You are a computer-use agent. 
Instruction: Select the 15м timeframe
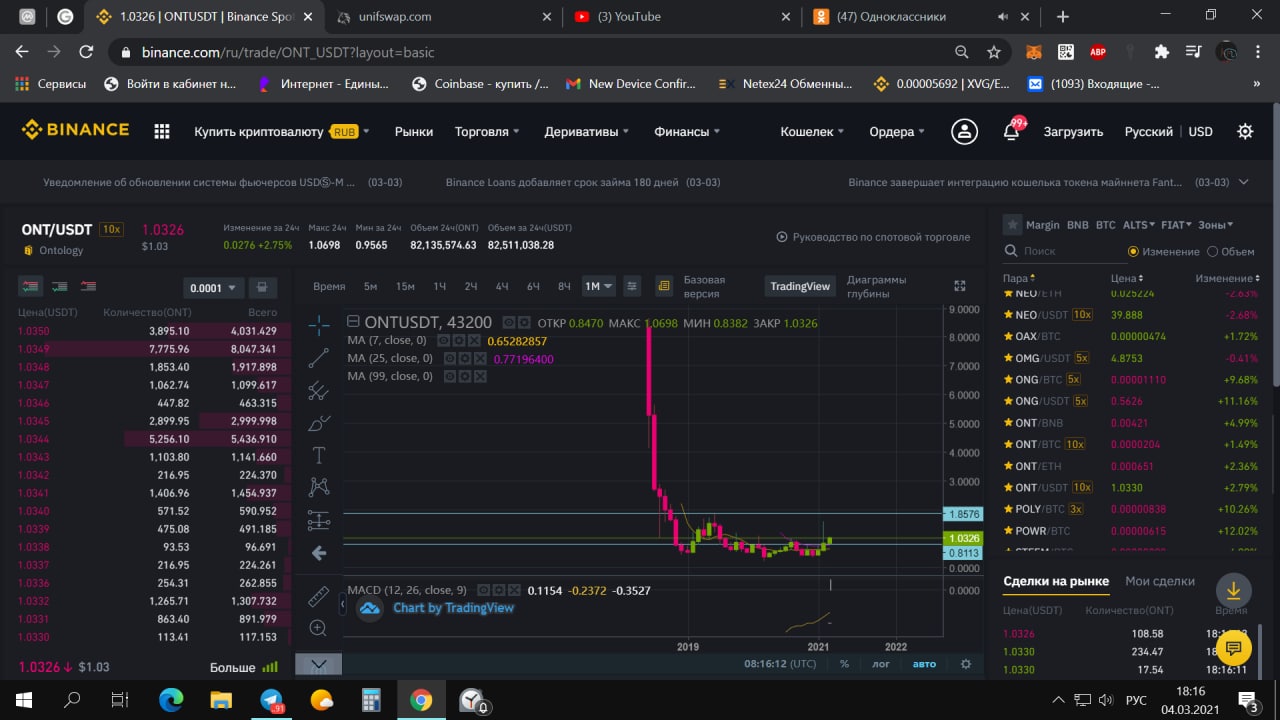[x=405, y=286]
